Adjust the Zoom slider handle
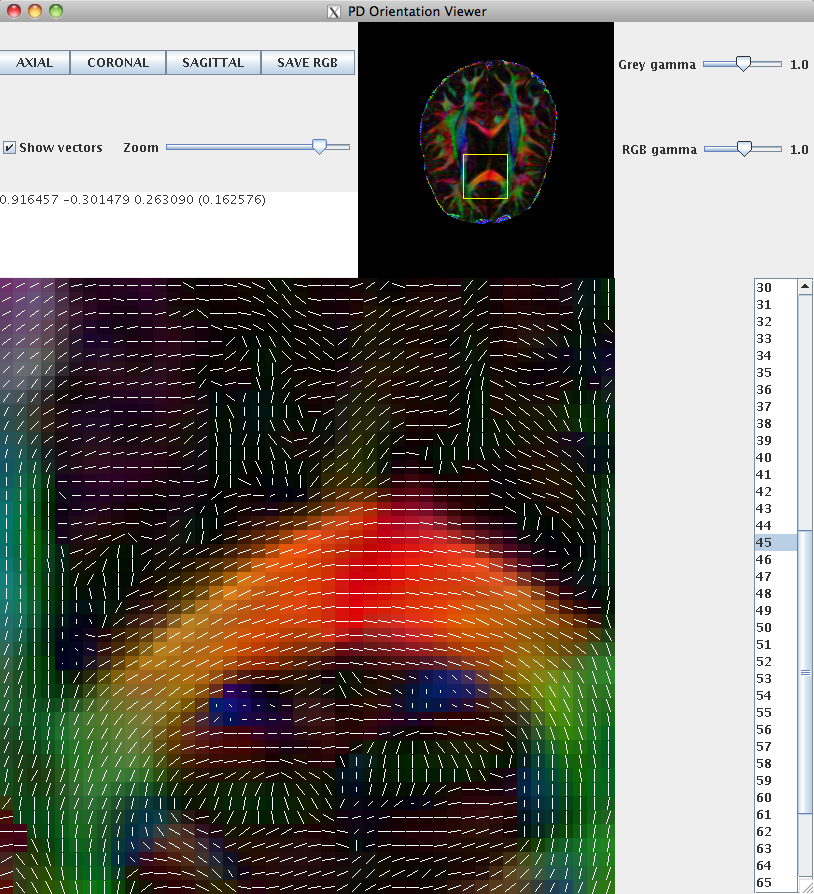The image size is (814, 894). [x=320, y=147]
